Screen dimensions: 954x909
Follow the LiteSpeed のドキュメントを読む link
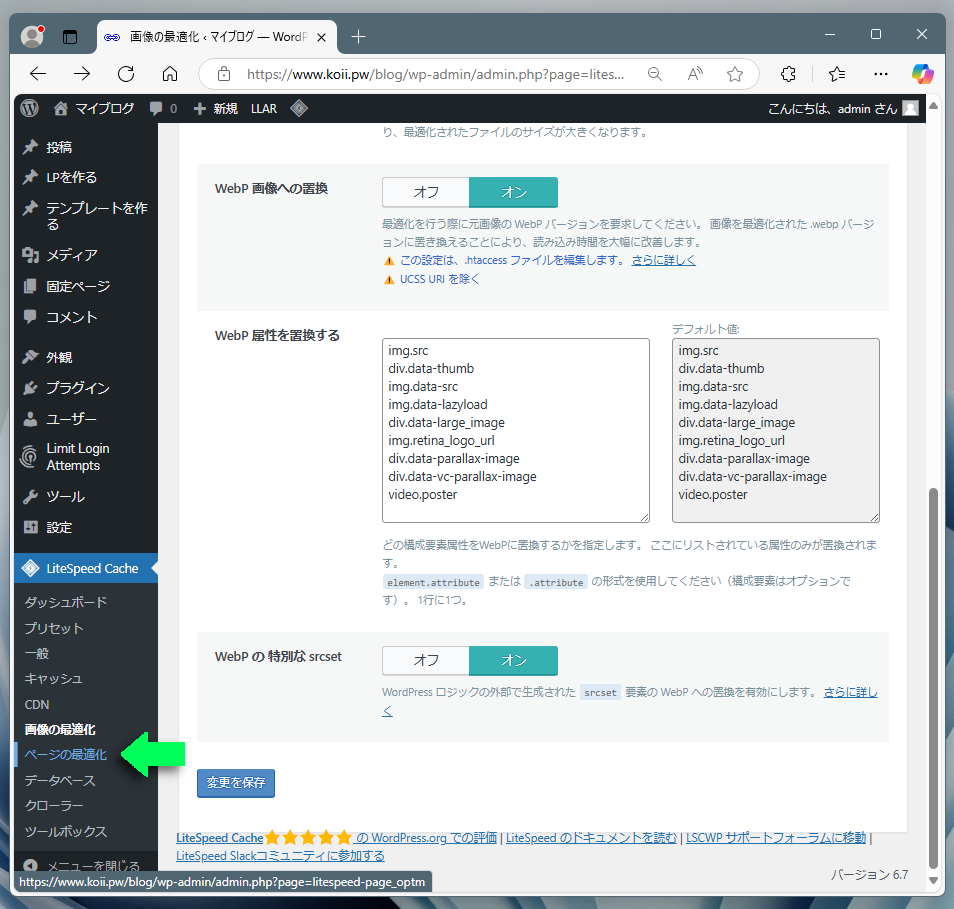point(591,838)
